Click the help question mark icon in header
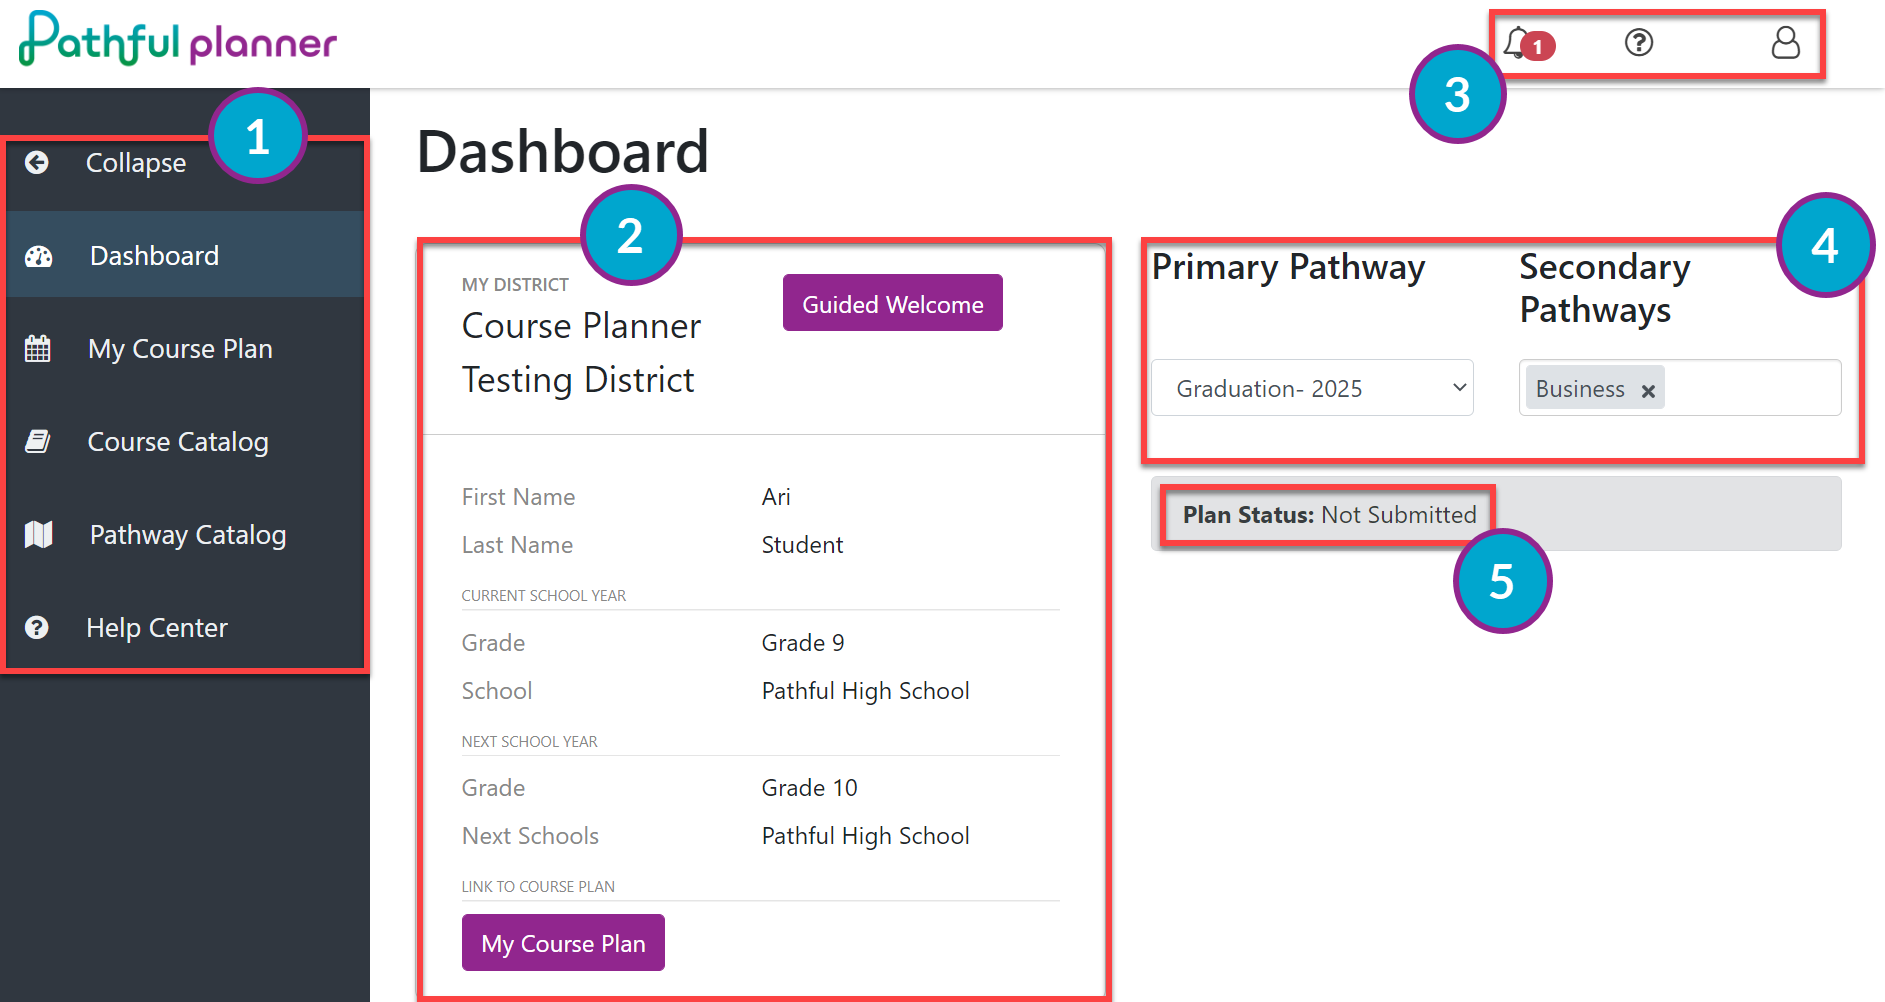The image size is (1885, 1002). (x=1639, y=42)
